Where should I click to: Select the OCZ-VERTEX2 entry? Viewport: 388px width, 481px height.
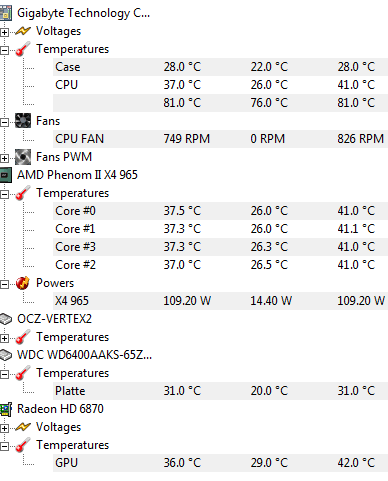click(x=54, y=319)
